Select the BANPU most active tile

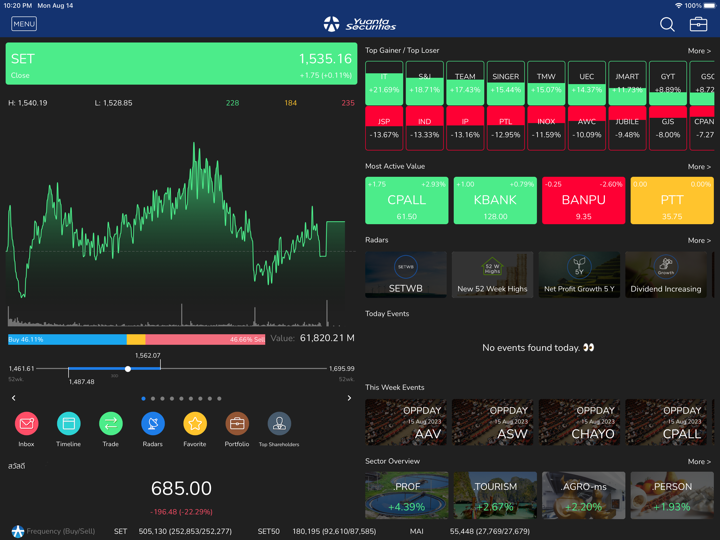[x=583, y=200]
